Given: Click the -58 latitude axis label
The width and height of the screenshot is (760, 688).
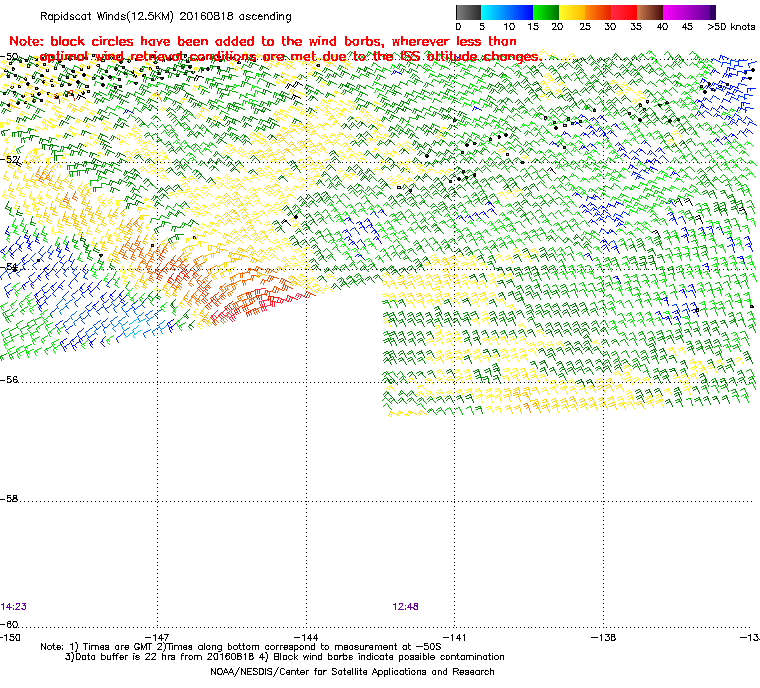Looking at the screenshot, I should pyautogui.click(x=9, y=498).
